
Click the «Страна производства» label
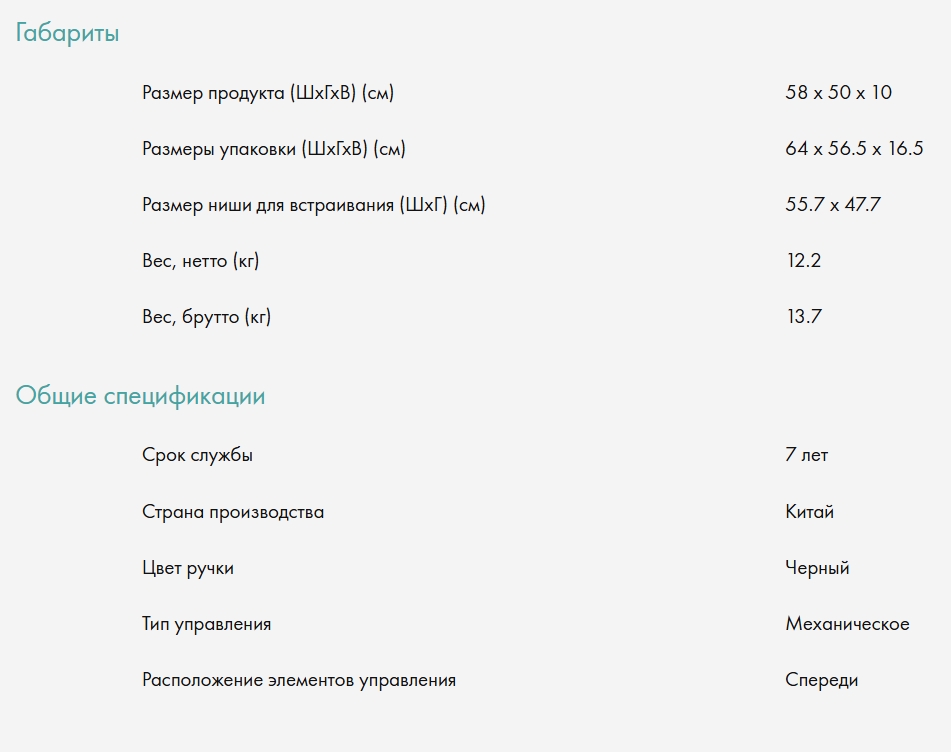(233, 512)
